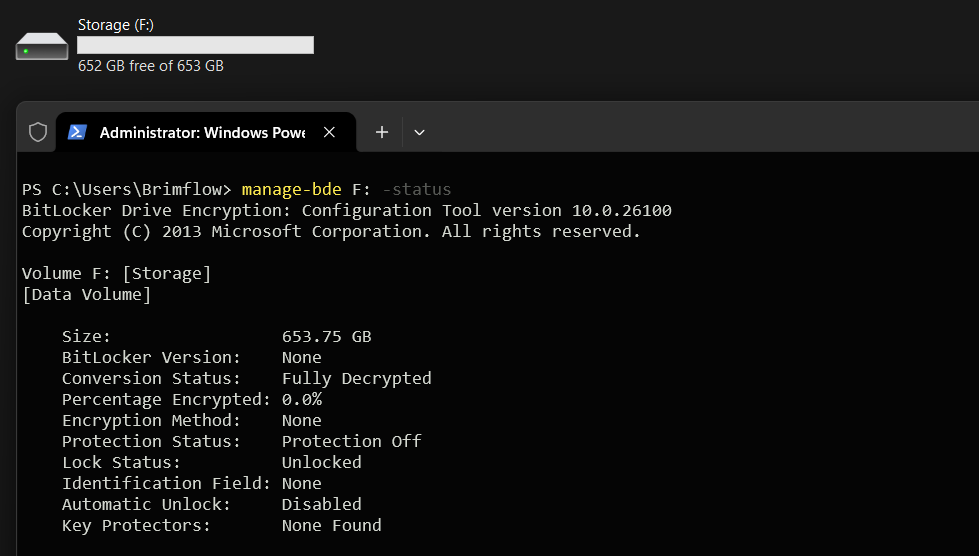
Task: Click the 'Encryption Method:' label
Action: coord(151,421)
